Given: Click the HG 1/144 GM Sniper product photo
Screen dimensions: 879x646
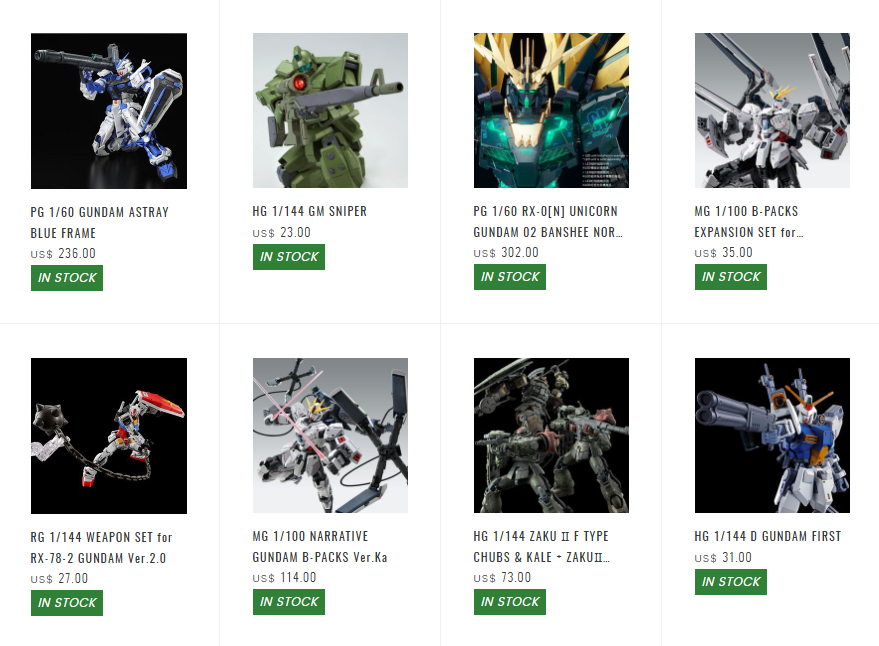Looking at the screenshot, I should pos(330,110).
